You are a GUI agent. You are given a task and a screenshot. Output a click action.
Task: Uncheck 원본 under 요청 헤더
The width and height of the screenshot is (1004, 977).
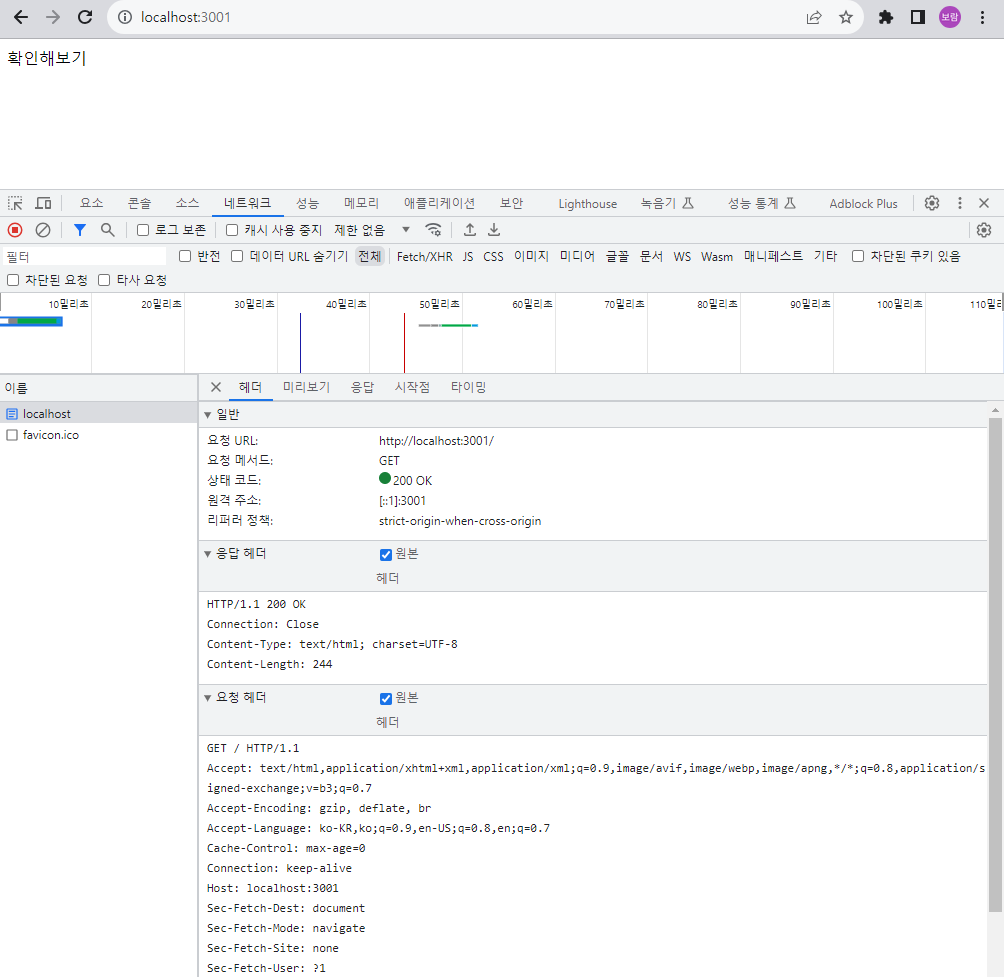[385, 698]
